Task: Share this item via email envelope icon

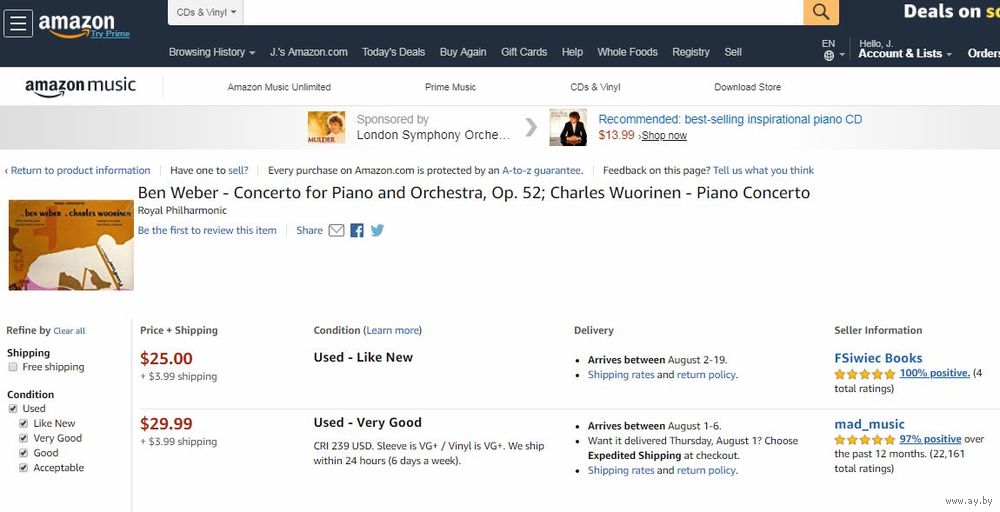Action: pos(336,230)
